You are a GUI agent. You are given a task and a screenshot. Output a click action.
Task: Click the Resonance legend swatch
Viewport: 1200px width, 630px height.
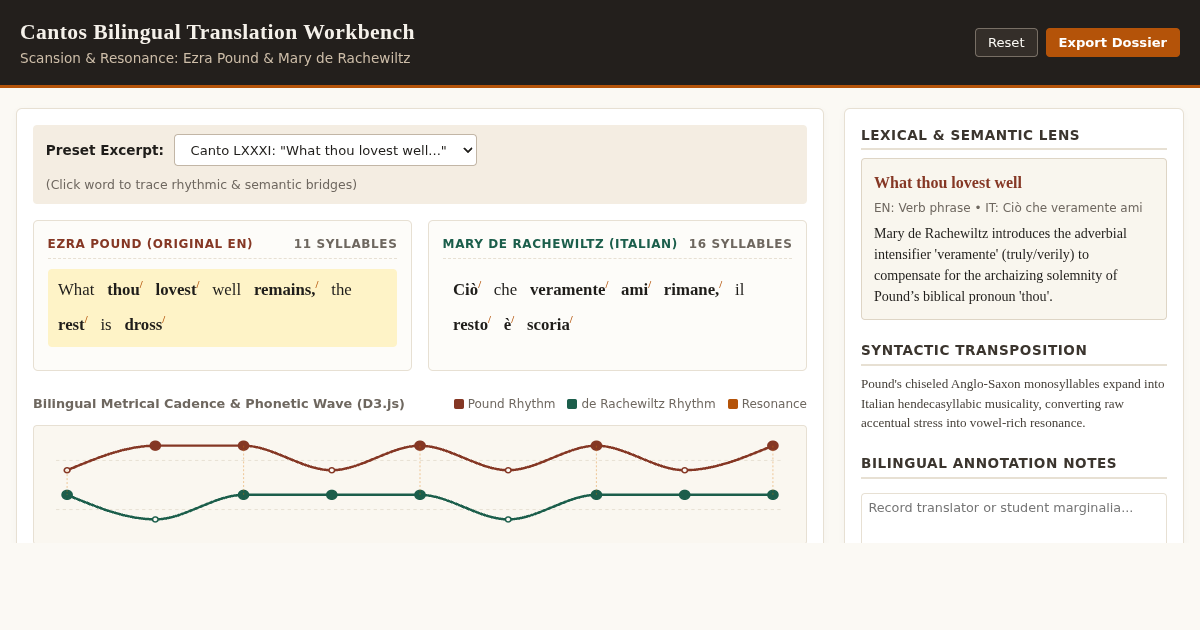733,404
